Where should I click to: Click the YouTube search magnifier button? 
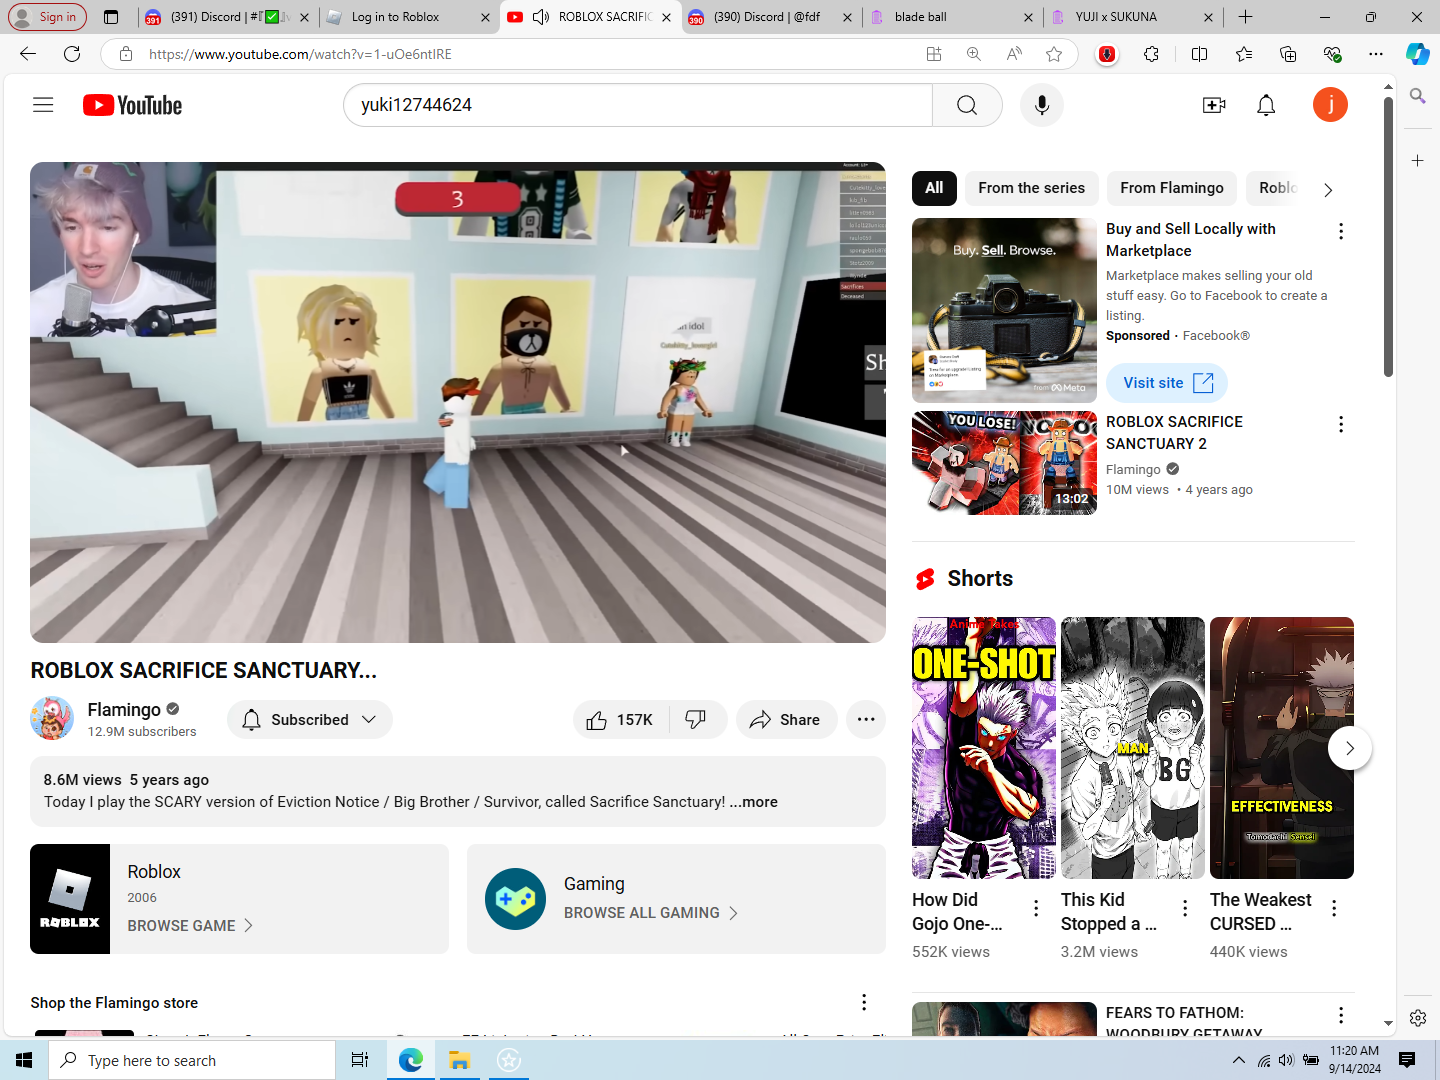pos(967,105)
